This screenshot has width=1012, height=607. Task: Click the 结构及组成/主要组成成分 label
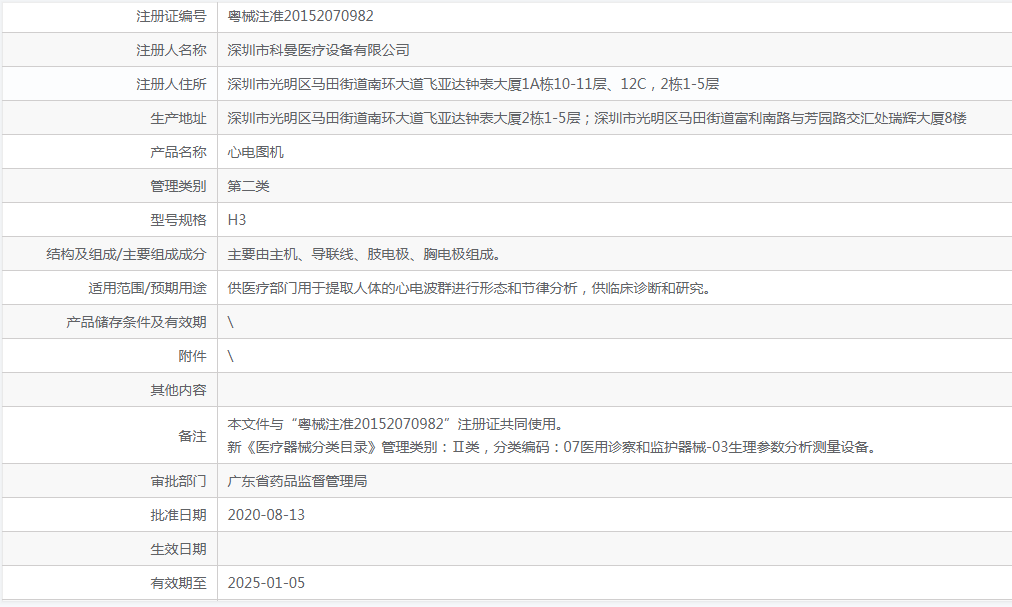pos(126,254)
